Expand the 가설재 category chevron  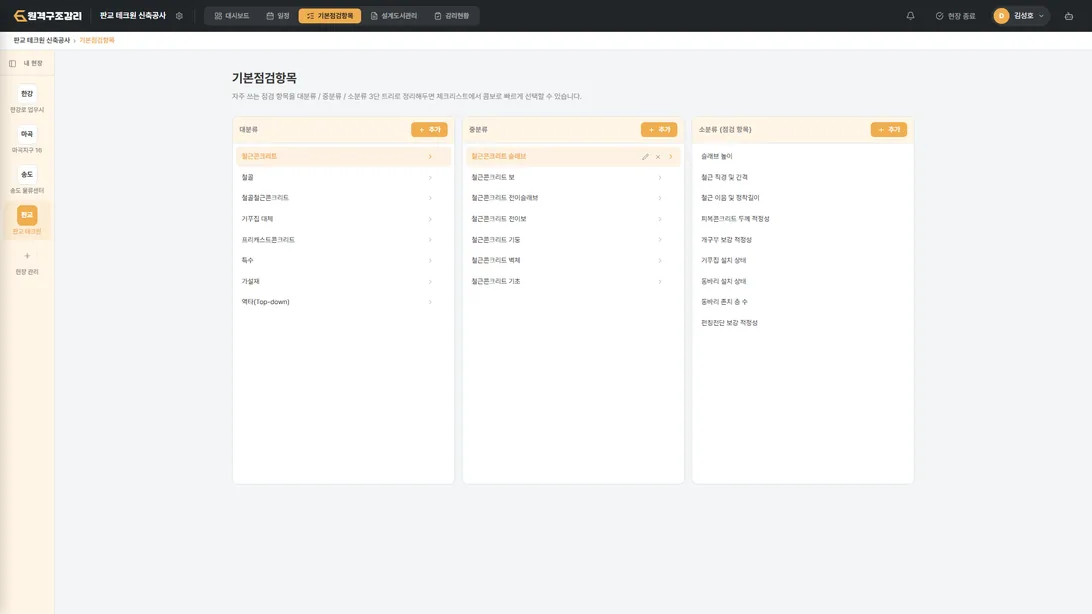(x=430, y=281)
